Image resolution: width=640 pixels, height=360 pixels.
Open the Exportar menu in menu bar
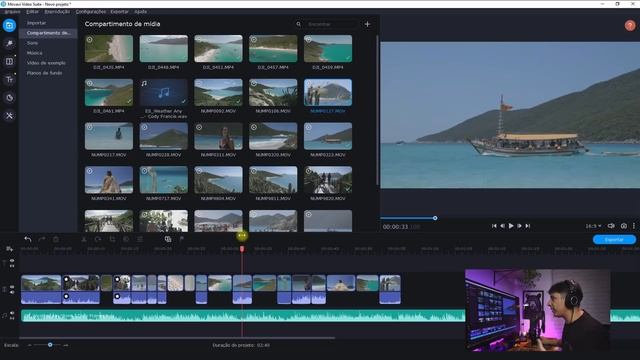120,11
